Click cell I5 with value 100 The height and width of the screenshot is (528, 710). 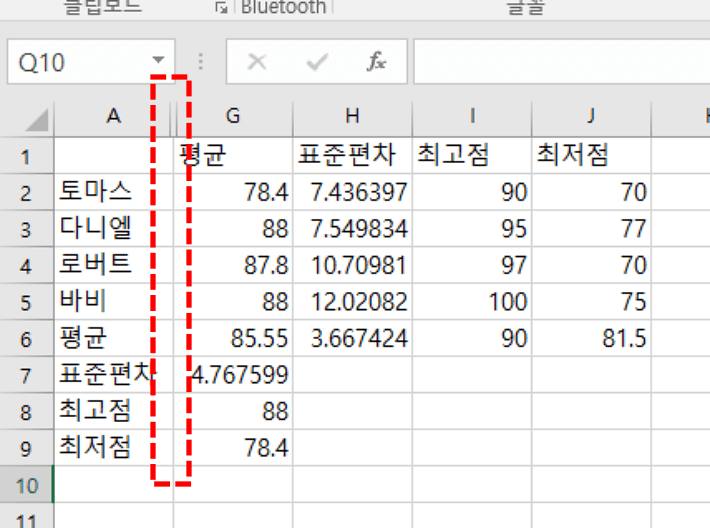pos(472,302)
